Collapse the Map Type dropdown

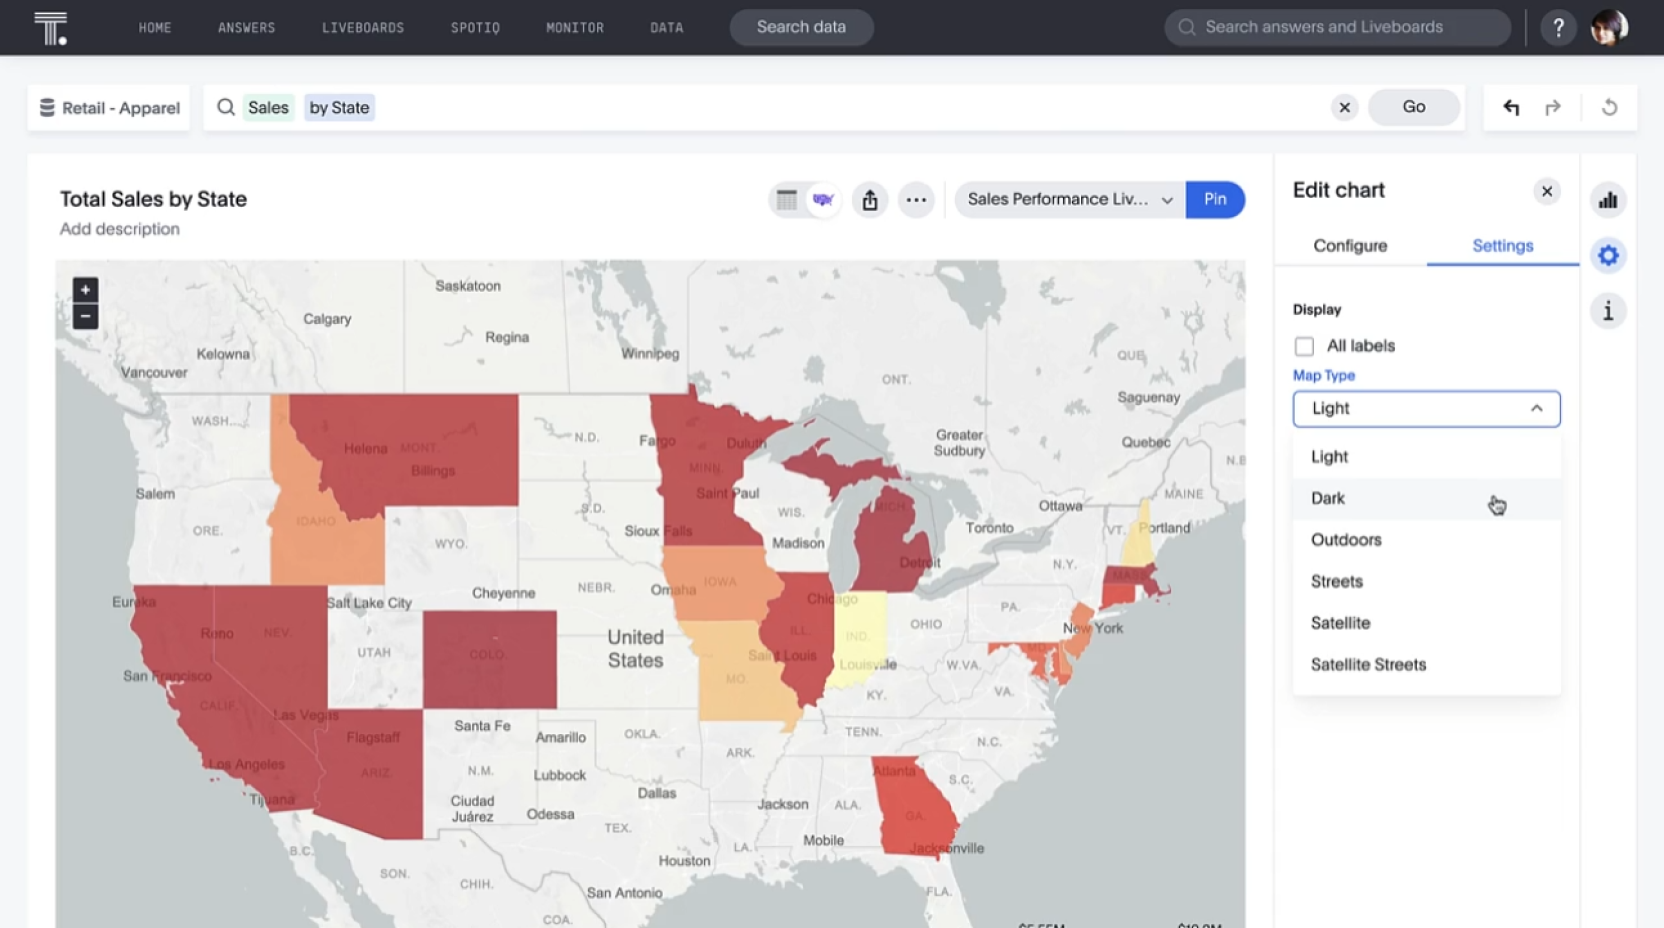coord(1536,409)
